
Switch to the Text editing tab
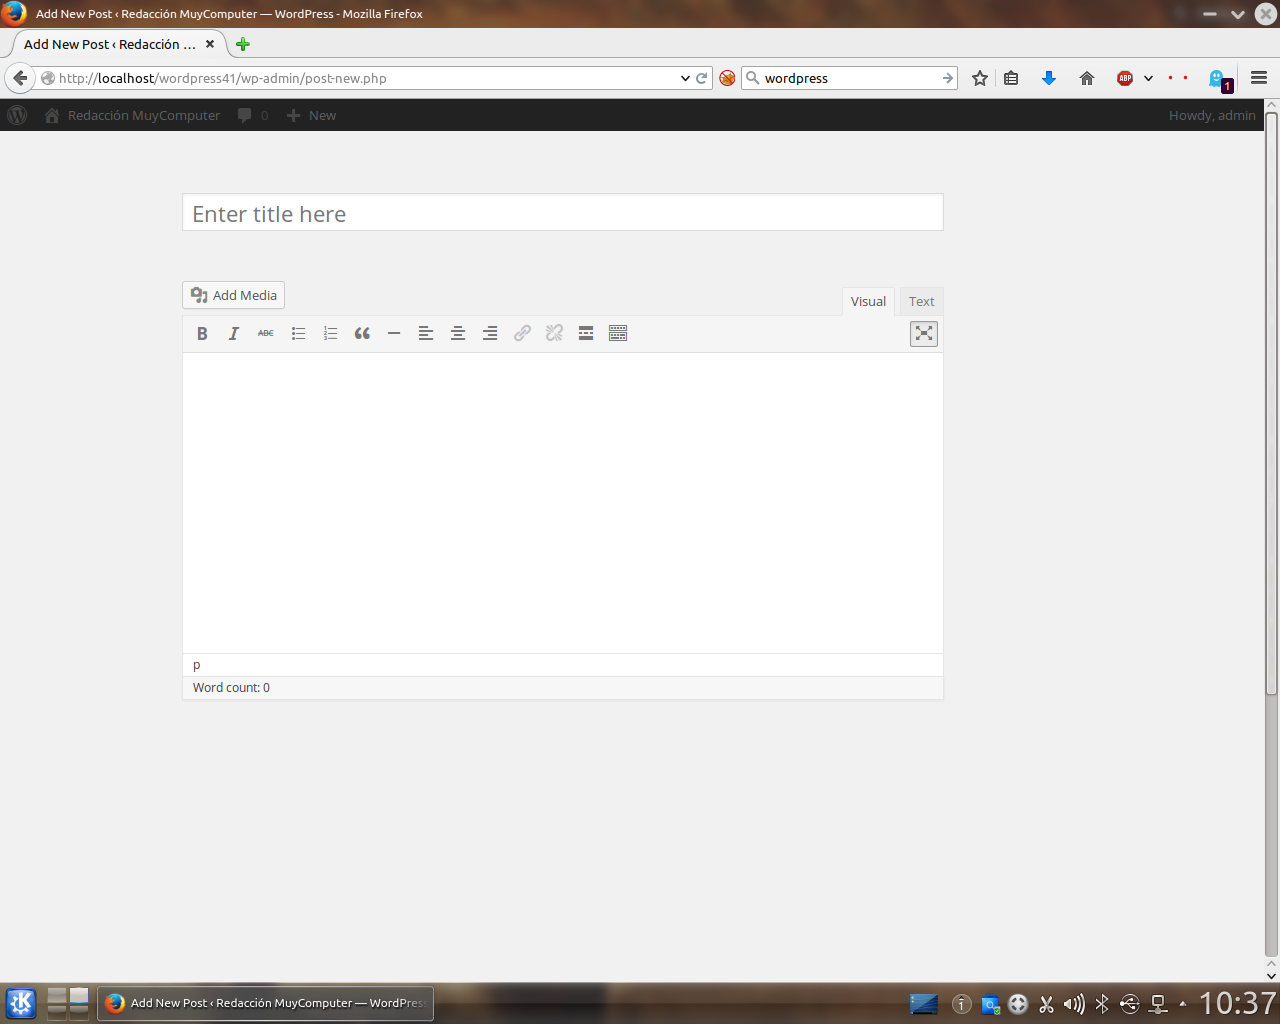coord(920,301)
